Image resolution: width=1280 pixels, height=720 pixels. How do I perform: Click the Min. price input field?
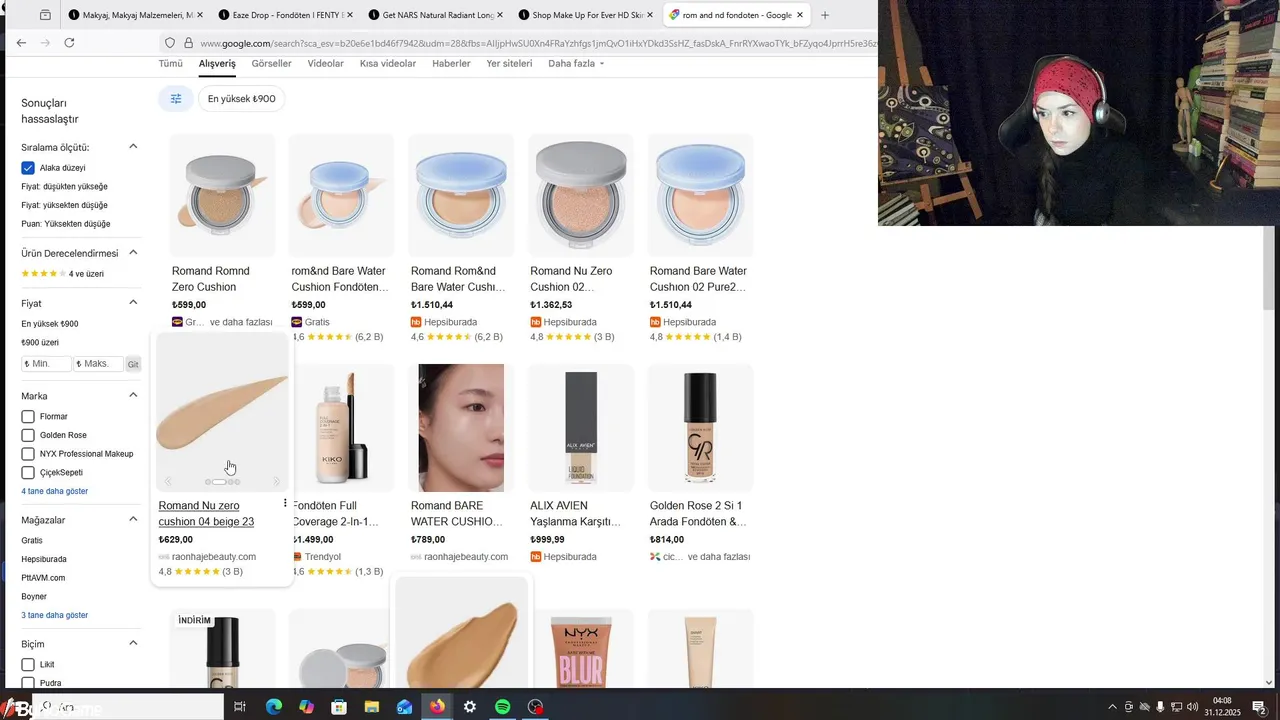click(46, 364)
